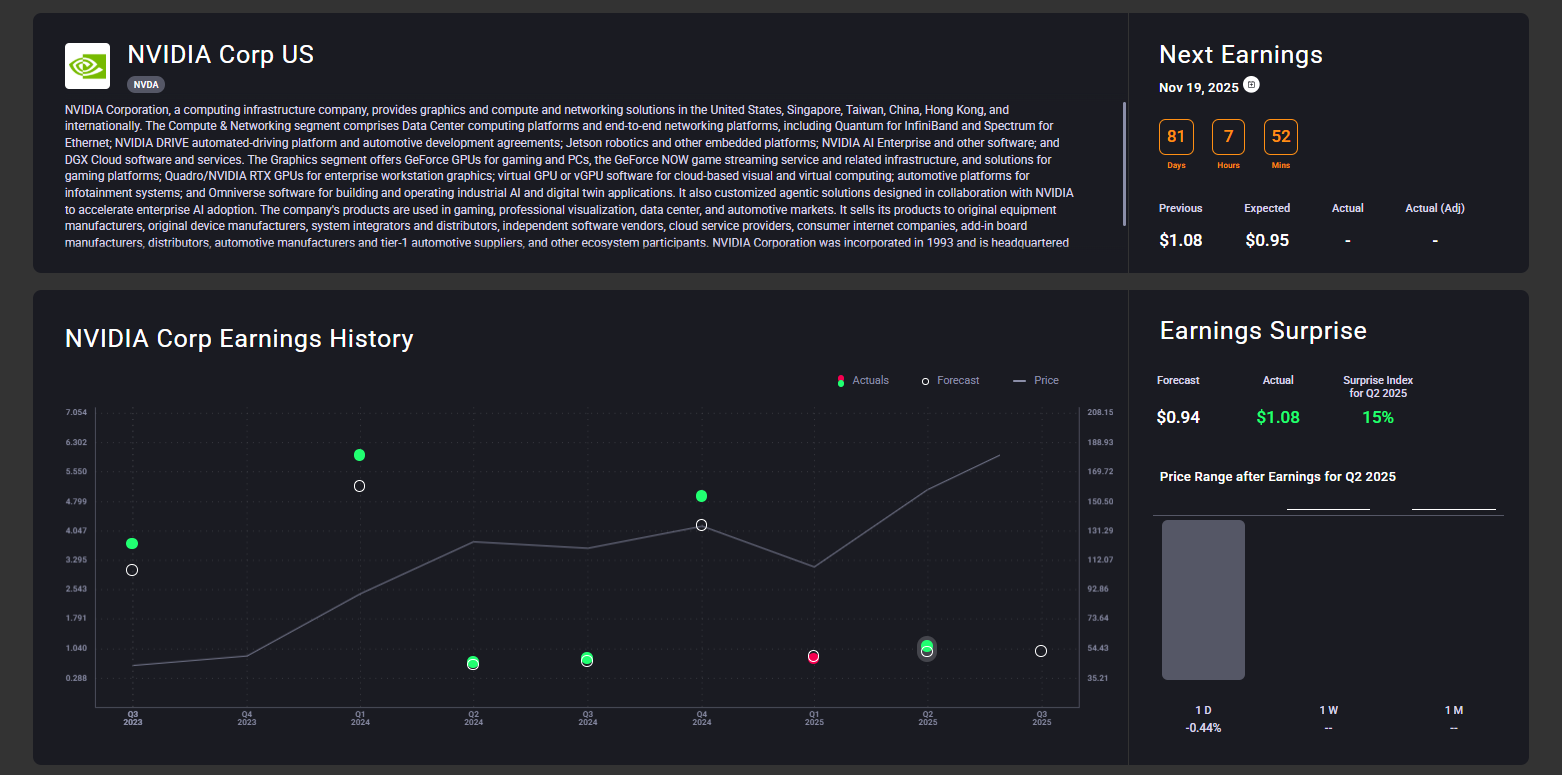This screenshot has height=775, width=1562.
Task: Select the 1 M price range label
Action: pos(1453,710)
